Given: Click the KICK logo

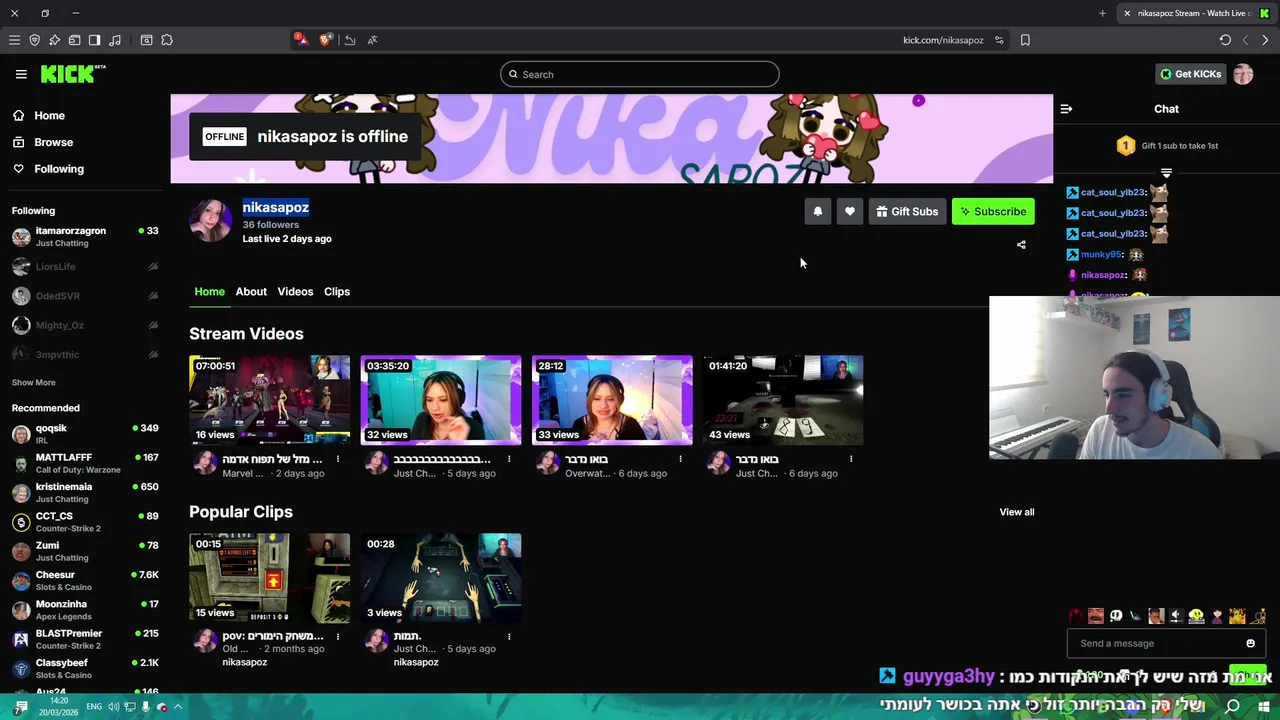Looking at the screenshot, I should [72, 74].
